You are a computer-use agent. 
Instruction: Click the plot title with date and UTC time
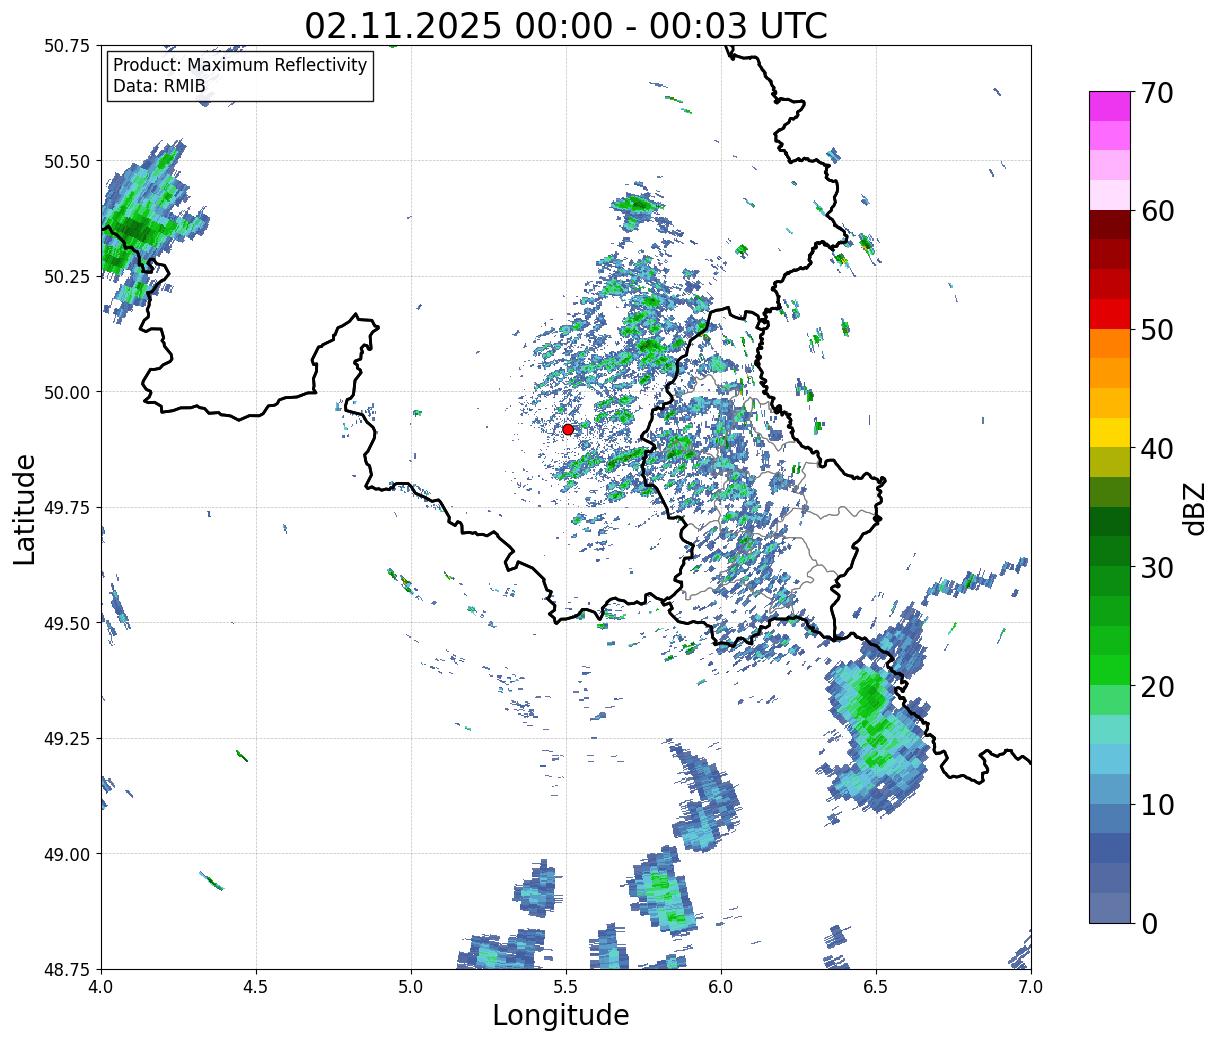click(x=566, y=26)
